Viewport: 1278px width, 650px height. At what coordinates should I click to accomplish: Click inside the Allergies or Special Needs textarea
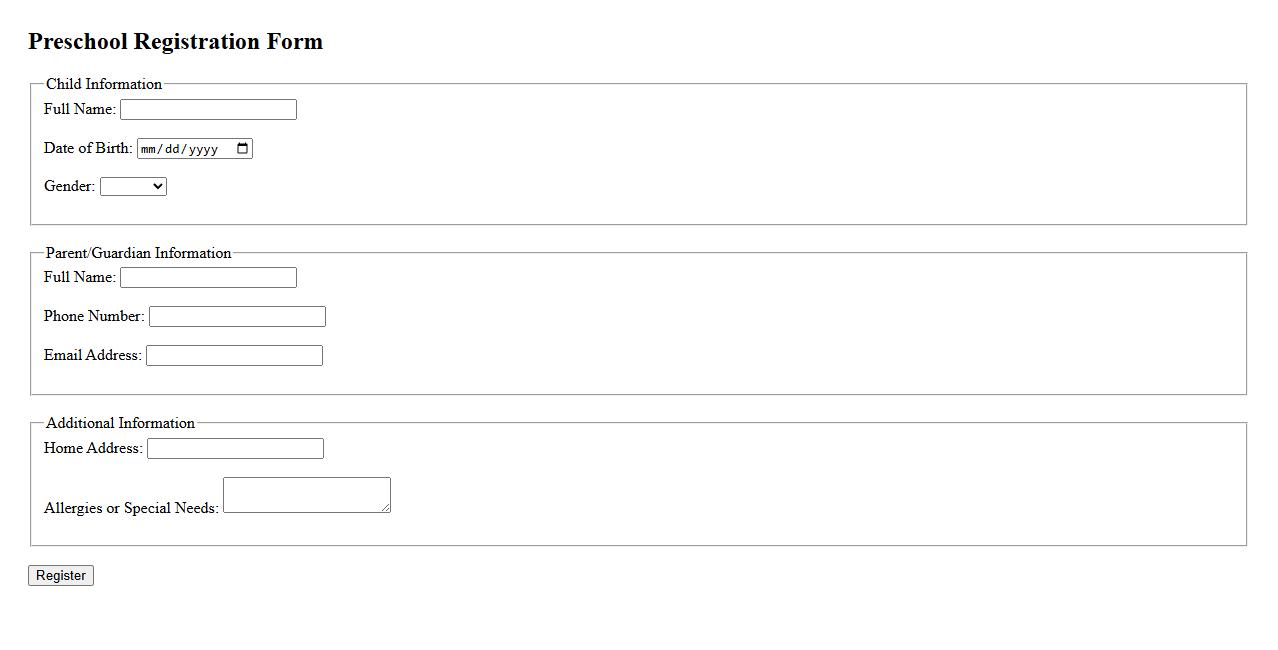pyautogui.click(x=306, y=495)
